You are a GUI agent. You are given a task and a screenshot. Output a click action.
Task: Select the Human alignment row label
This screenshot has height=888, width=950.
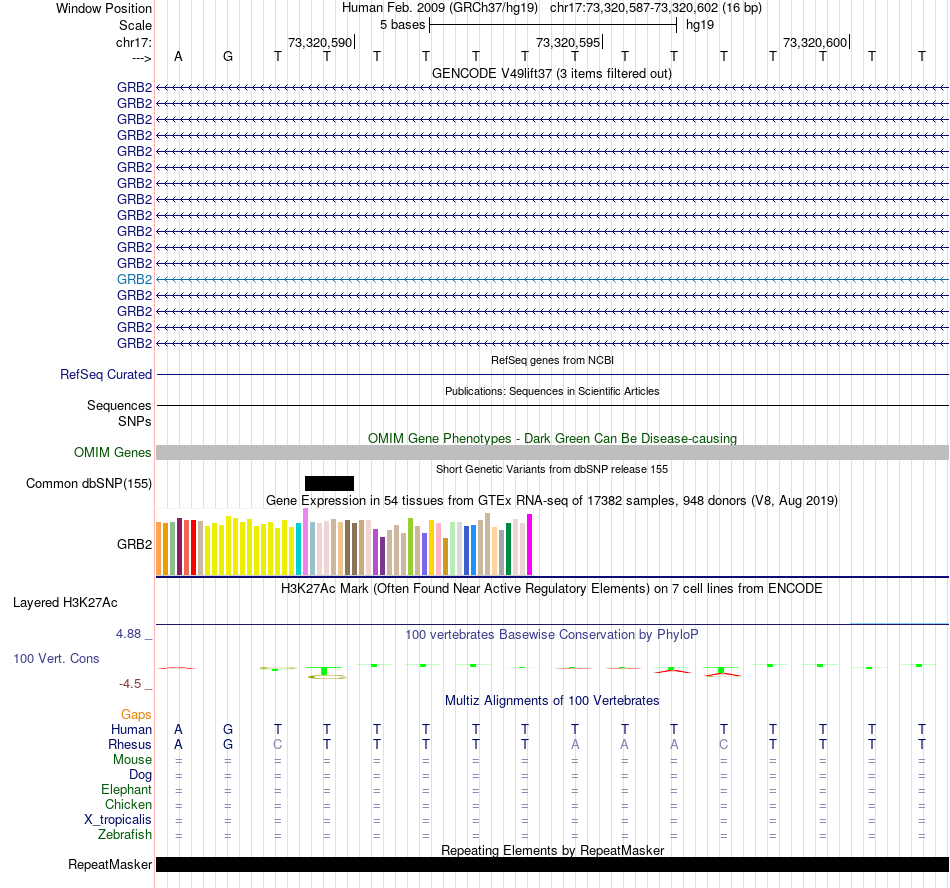pyautogui.click(x=131, y=729)
